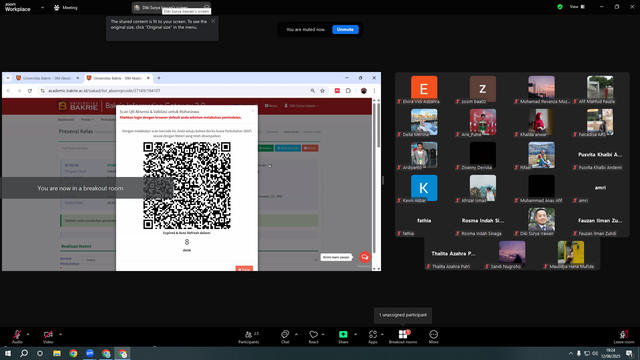Open a new tab in shared browser

click(x=159, y=78)
